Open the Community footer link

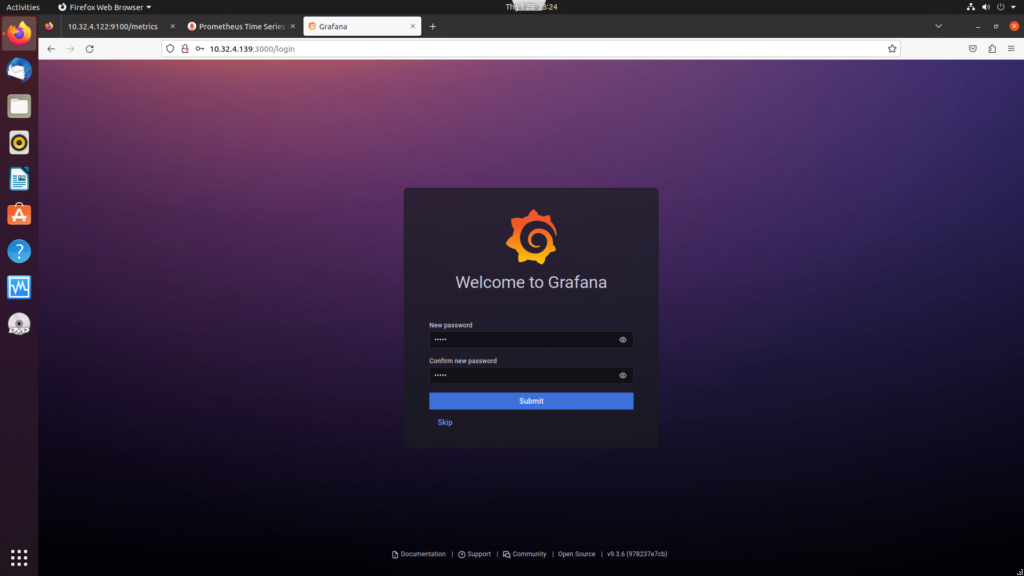pyautogui.click(x=524, y=554)
